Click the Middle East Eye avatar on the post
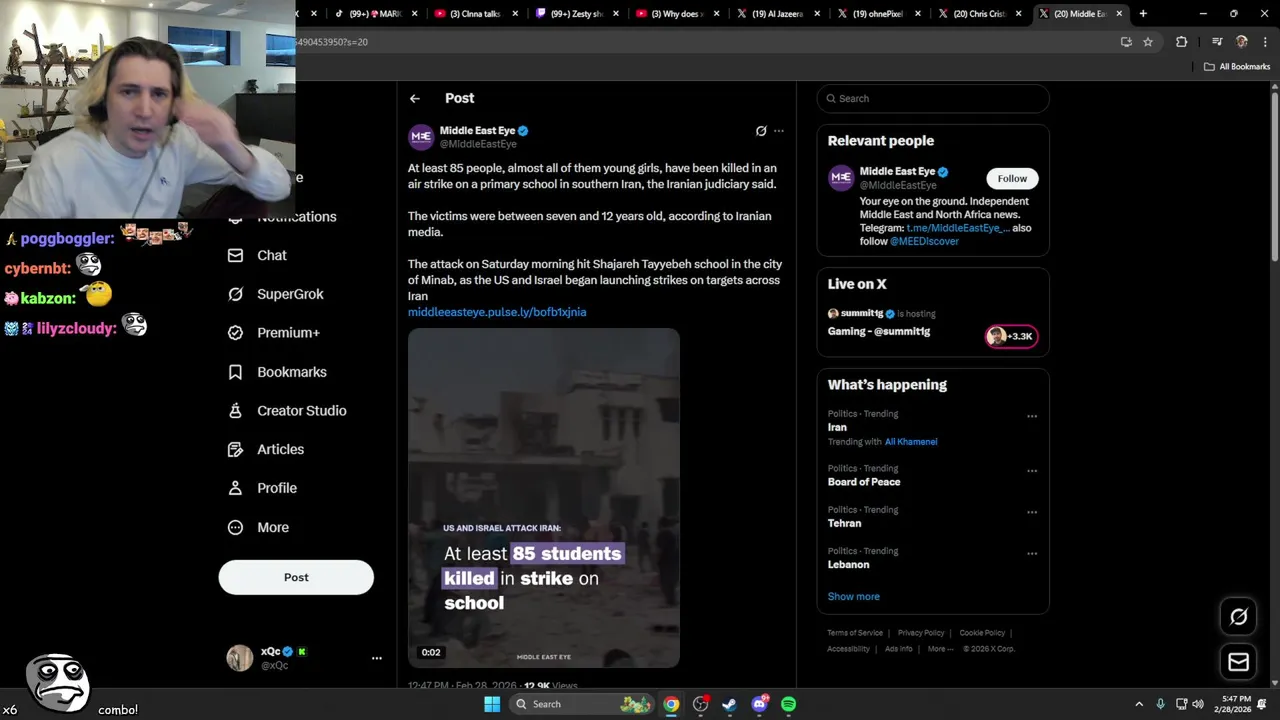 click(421, 137)
